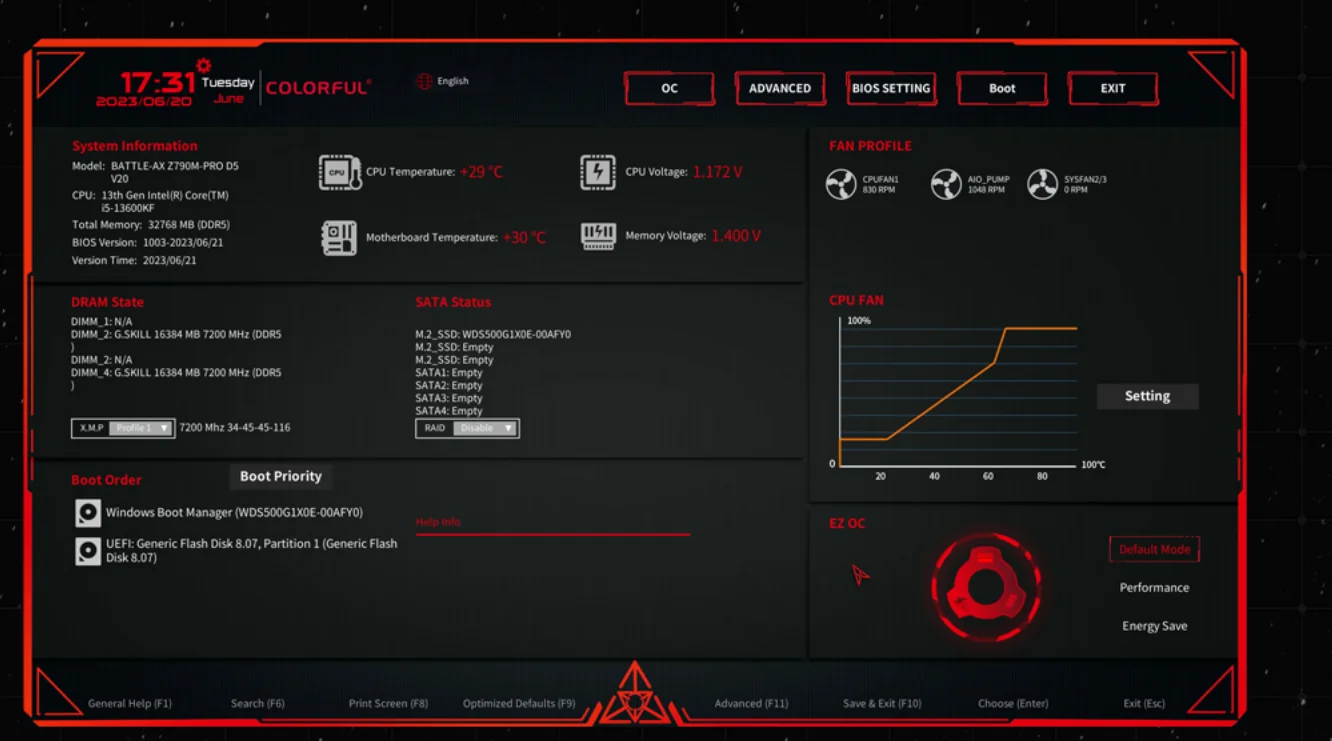The image size is (1332, 741).
Task: Switch to the ADVANCED tab
Action: [x=780, y=88]
